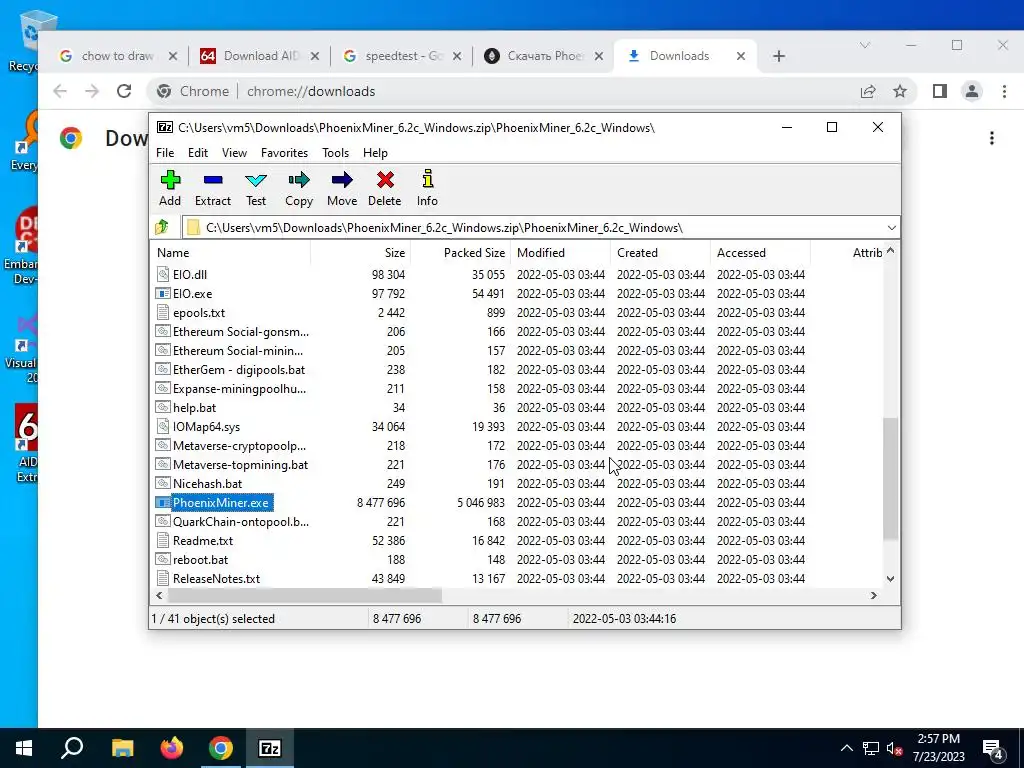Open Firefox from the taskbar
The width and height of the screenshot is (1024, 768).
(x=172, y=748)
